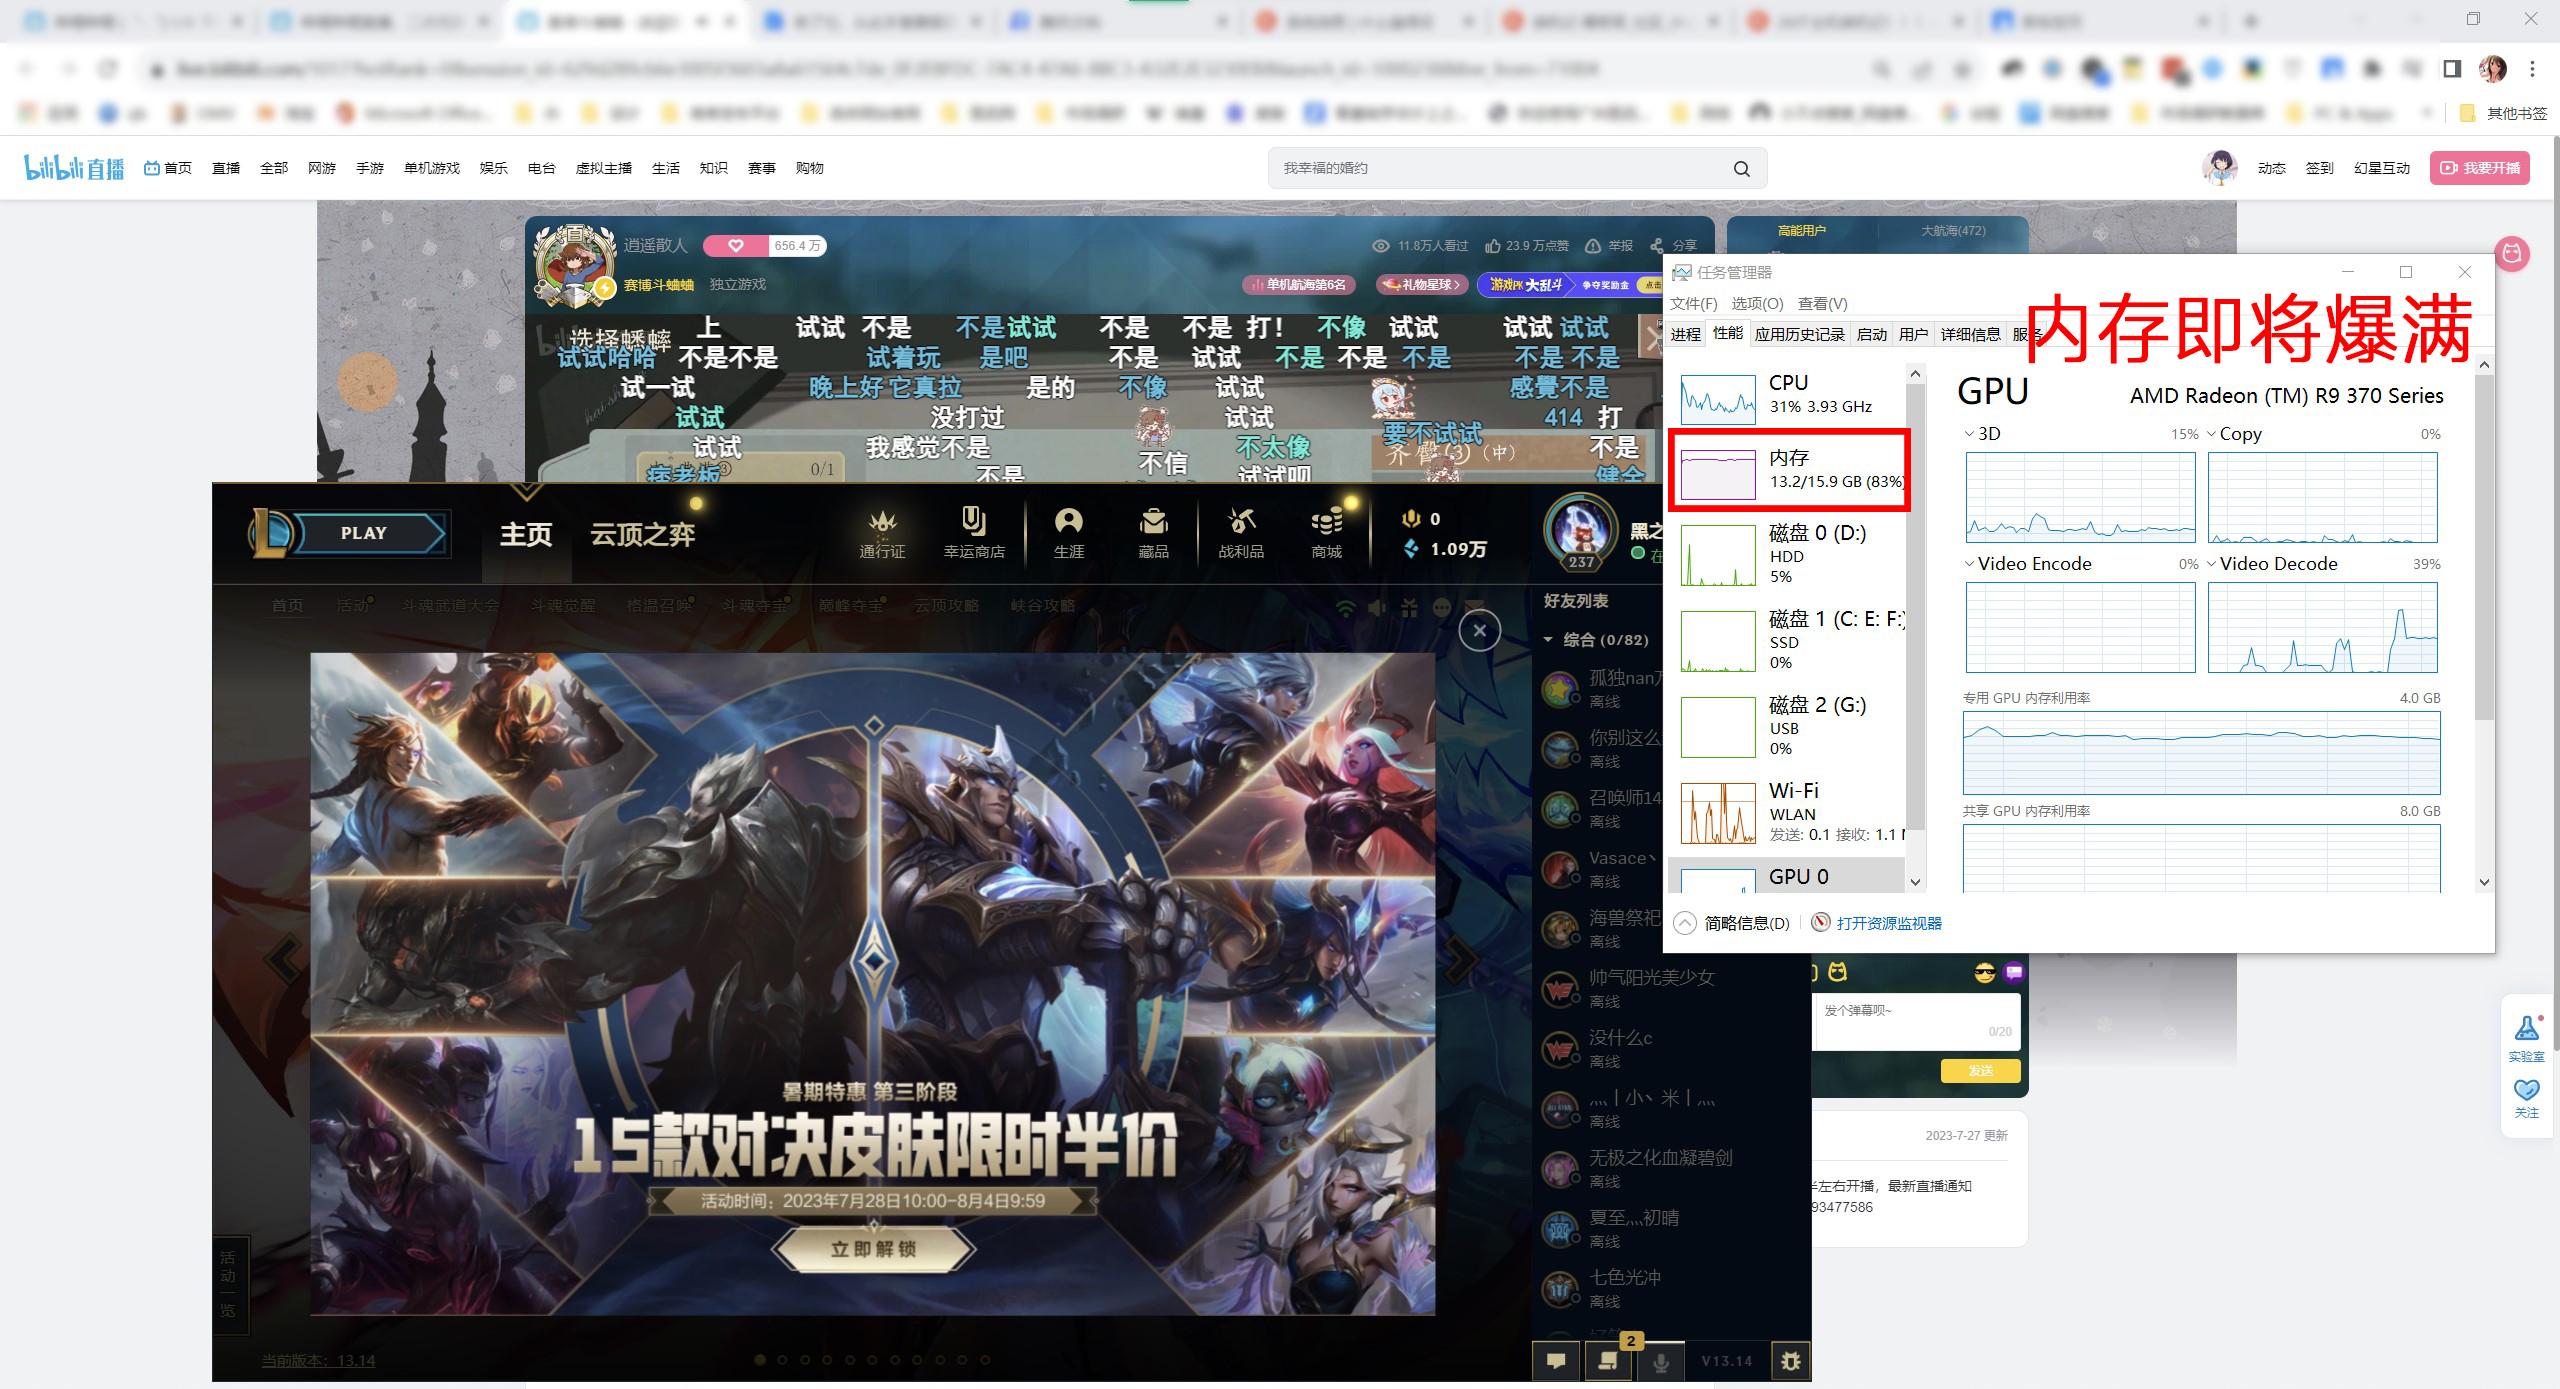Click the bilibili直播 logo

point(74,167)
